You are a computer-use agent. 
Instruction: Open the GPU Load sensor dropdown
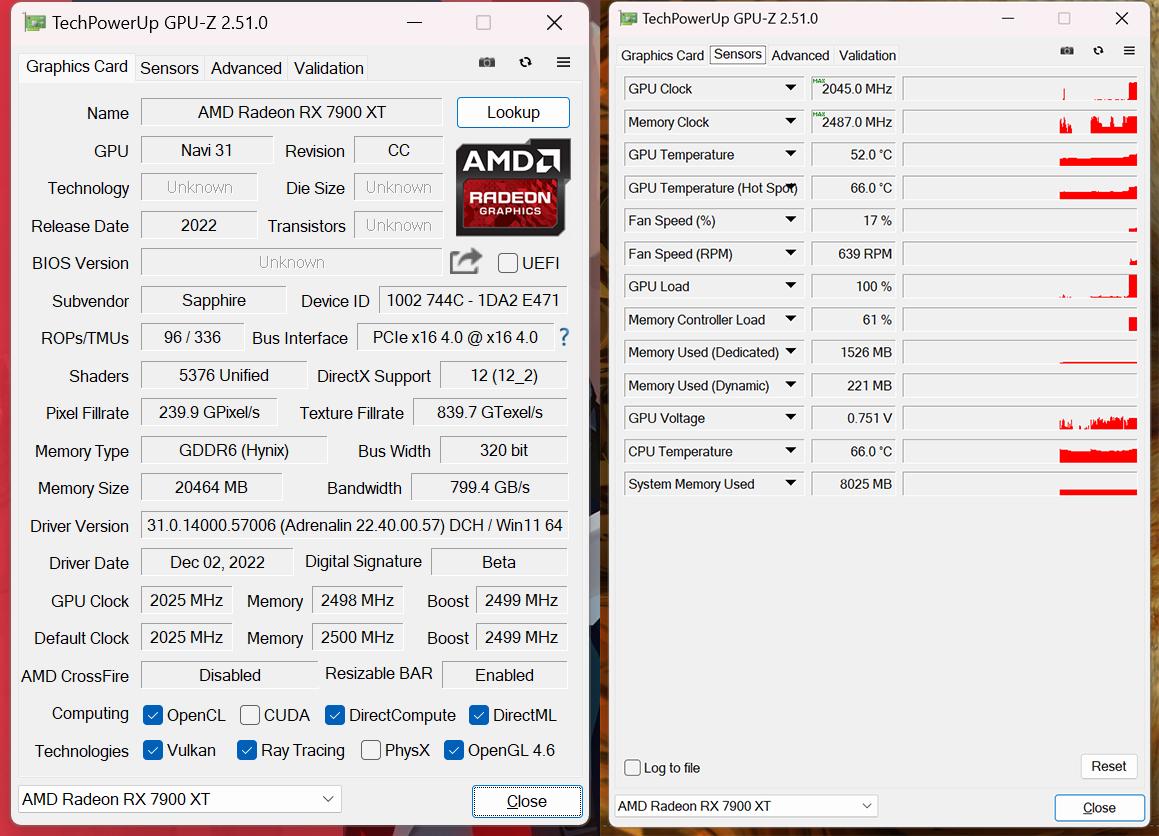[790, 285]
